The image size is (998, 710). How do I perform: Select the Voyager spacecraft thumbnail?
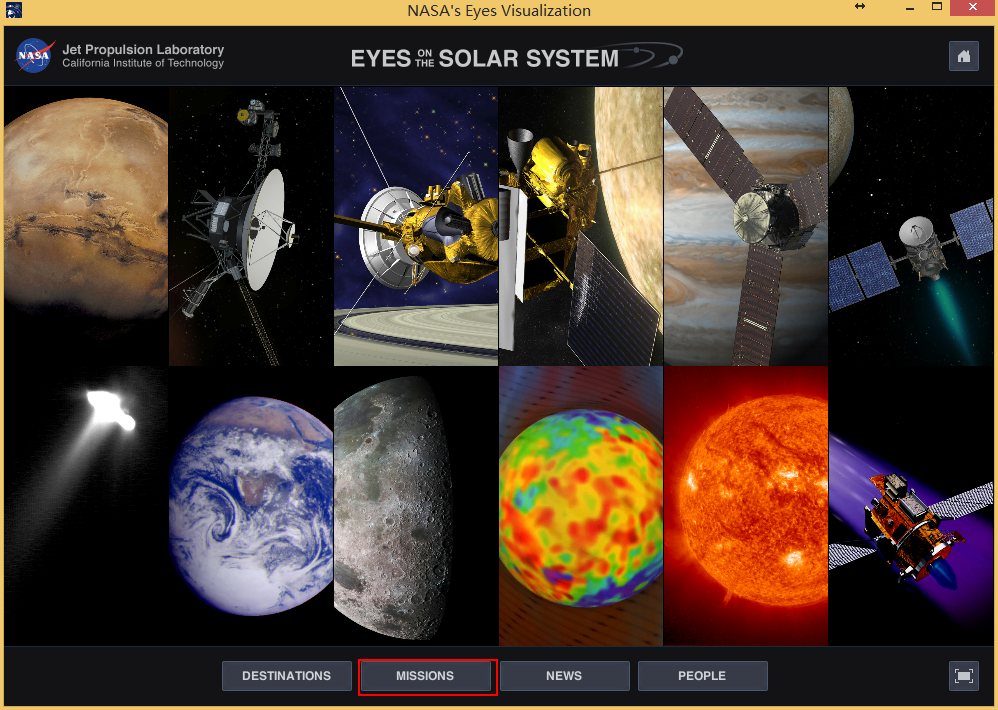click(x=250, y=225)
